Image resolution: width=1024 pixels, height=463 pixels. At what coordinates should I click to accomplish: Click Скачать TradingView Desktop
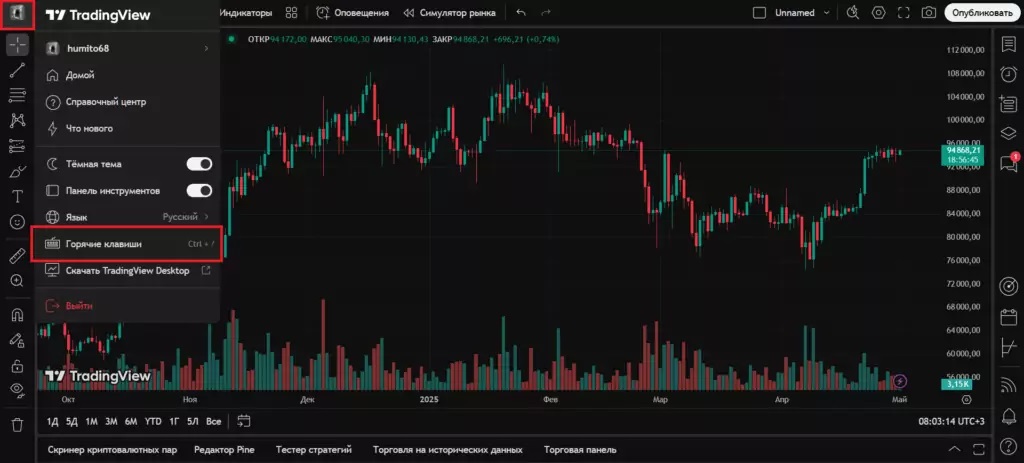[x=129, y=270]
